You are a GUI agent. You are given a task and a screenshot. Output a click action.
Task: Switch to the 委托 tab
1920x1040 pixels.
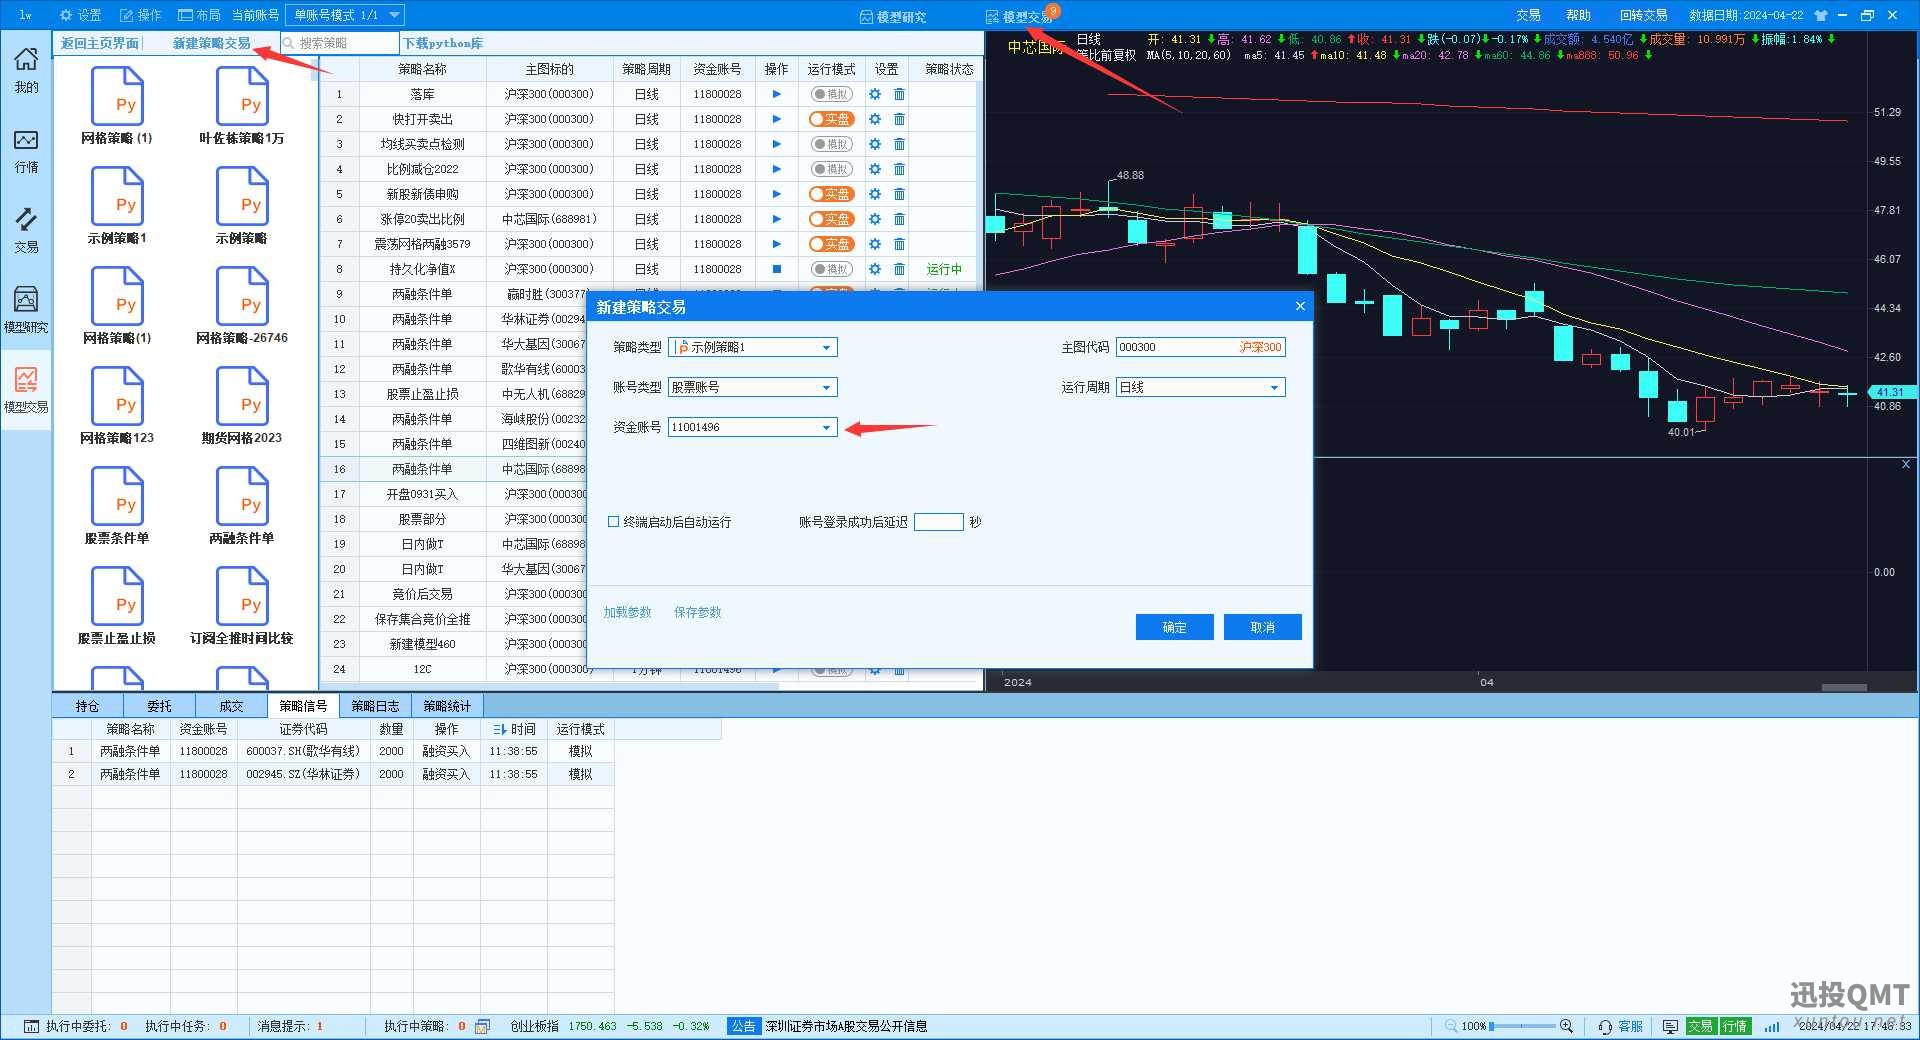pyautogui.click(x=160, y=706)
